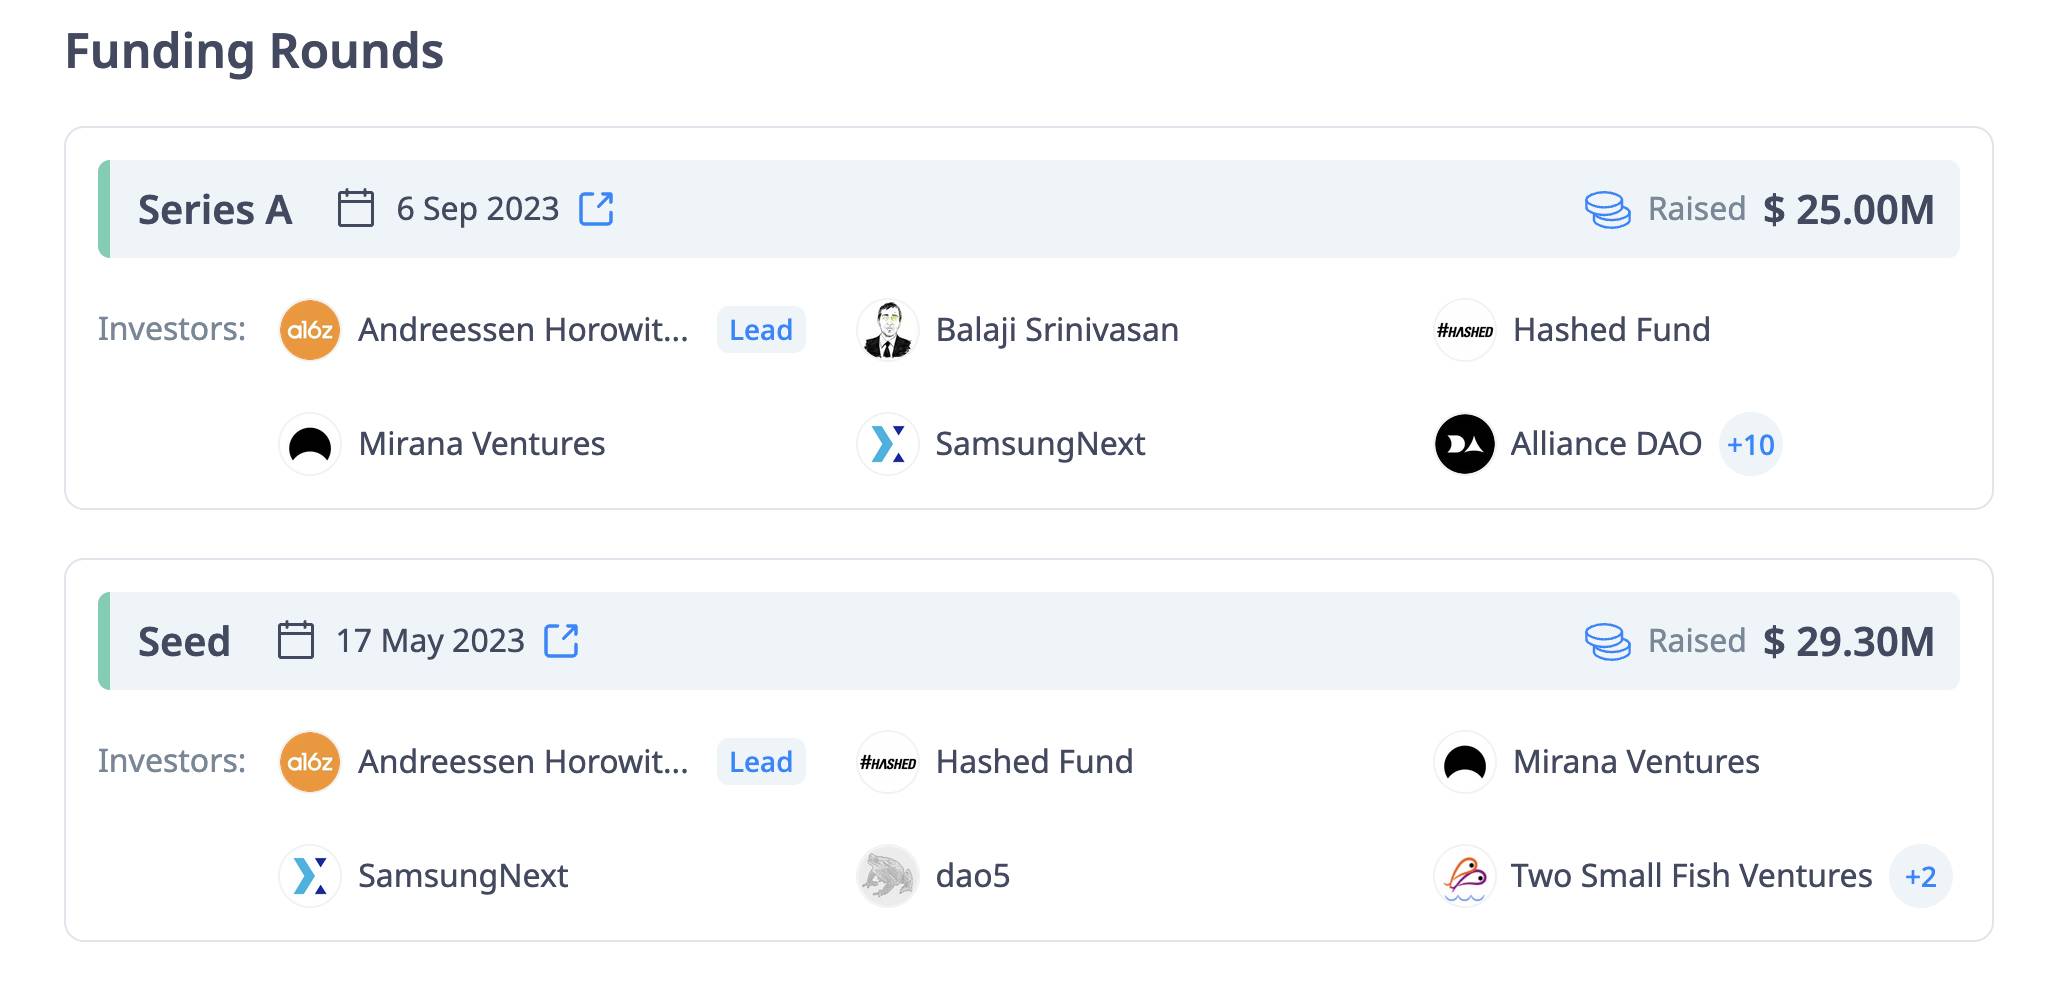Click the Seed round title
The image size is (2062, 998).
[184, 642]
